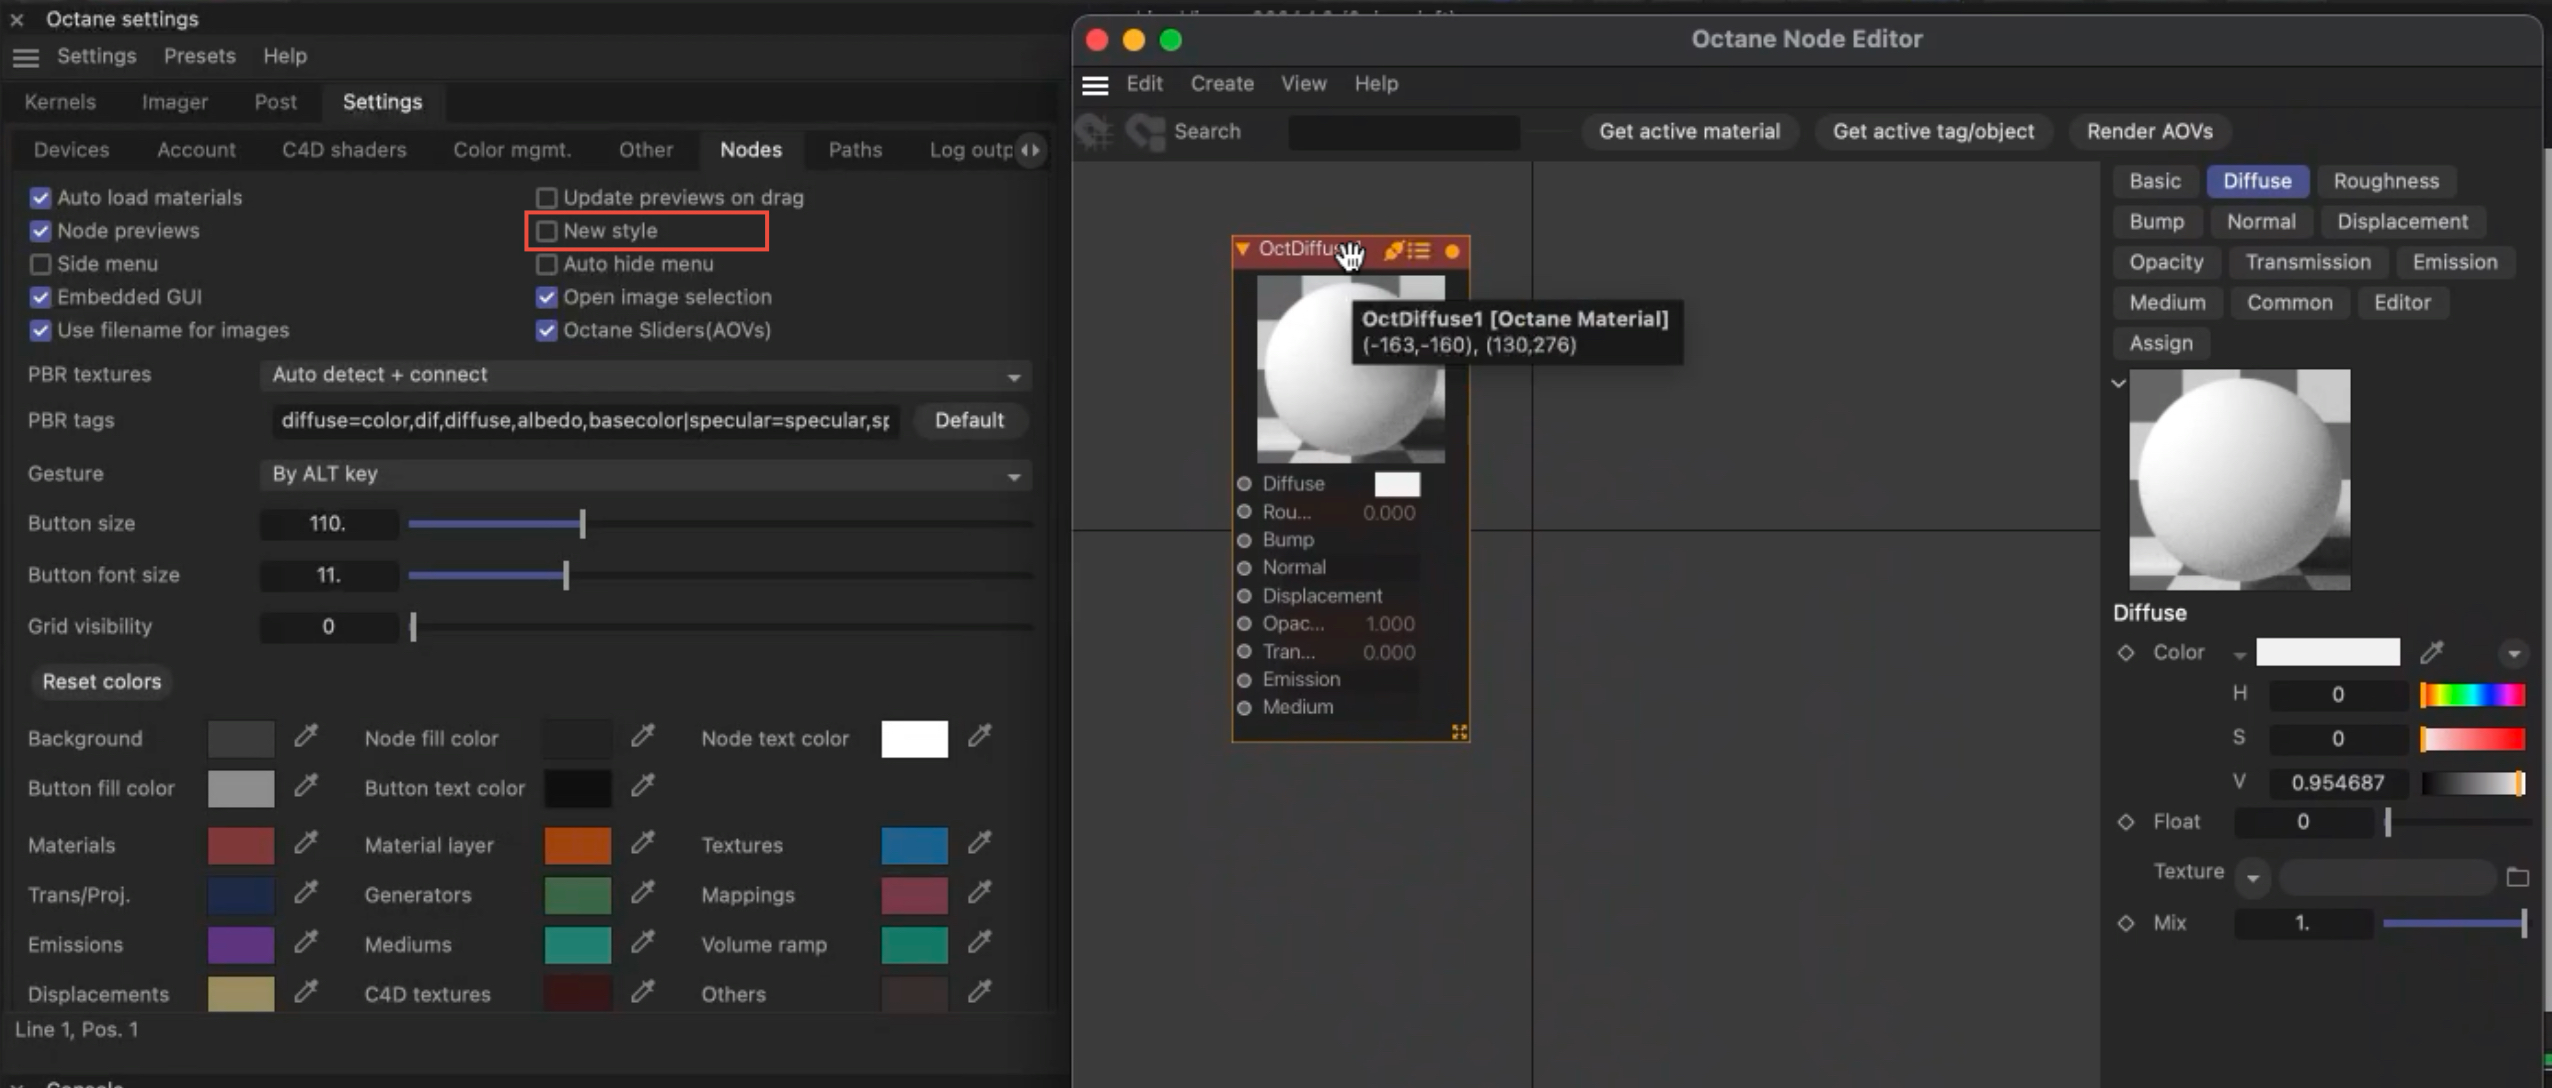2552x1088 pixels.
Task: Click the Get active material button
Action: click(1688, 131)
